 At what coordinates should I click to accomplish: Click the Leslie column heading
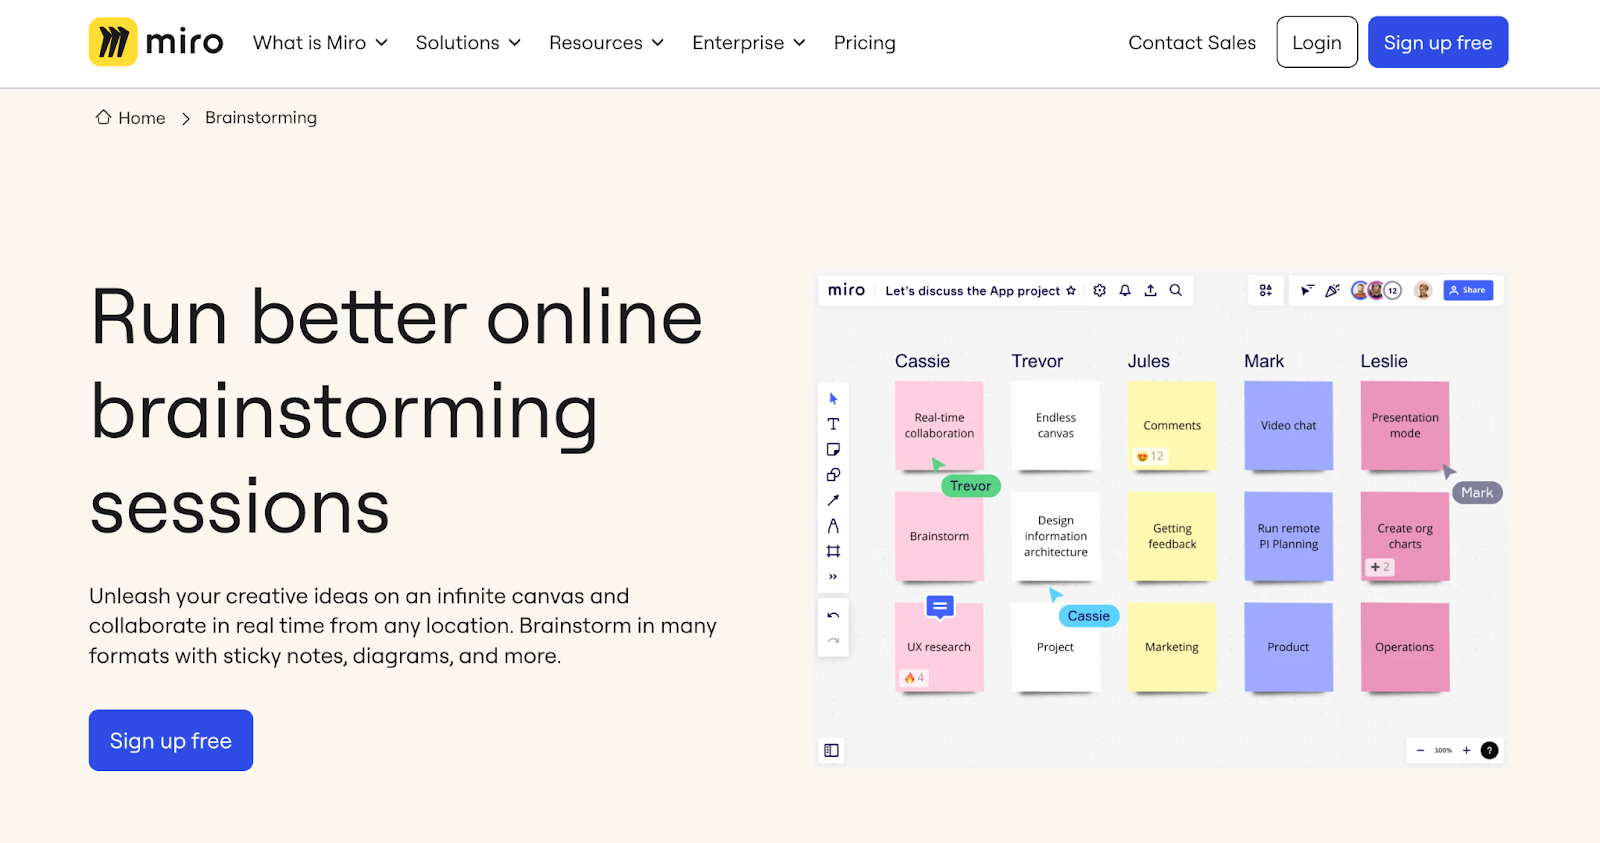tap(1384, 361)
